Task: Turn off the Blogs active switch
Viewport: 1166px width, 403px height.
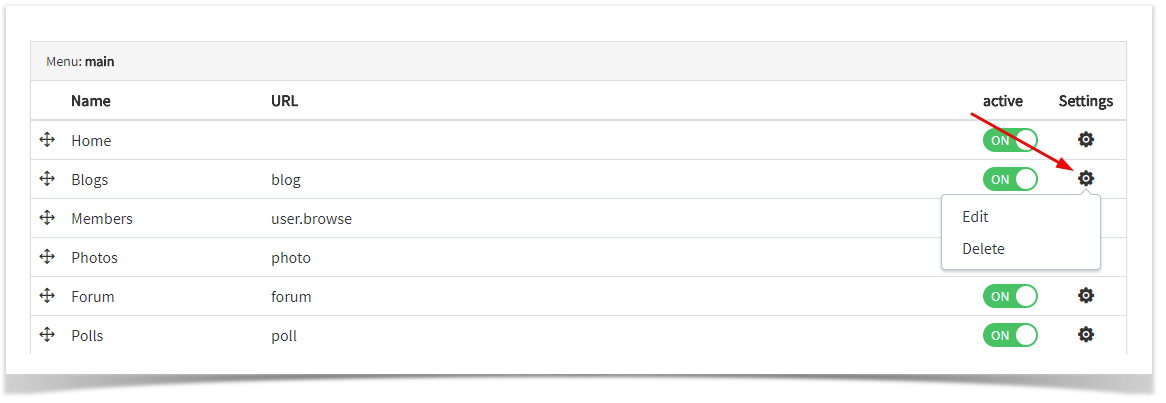Action: [x=1010, y=179]
